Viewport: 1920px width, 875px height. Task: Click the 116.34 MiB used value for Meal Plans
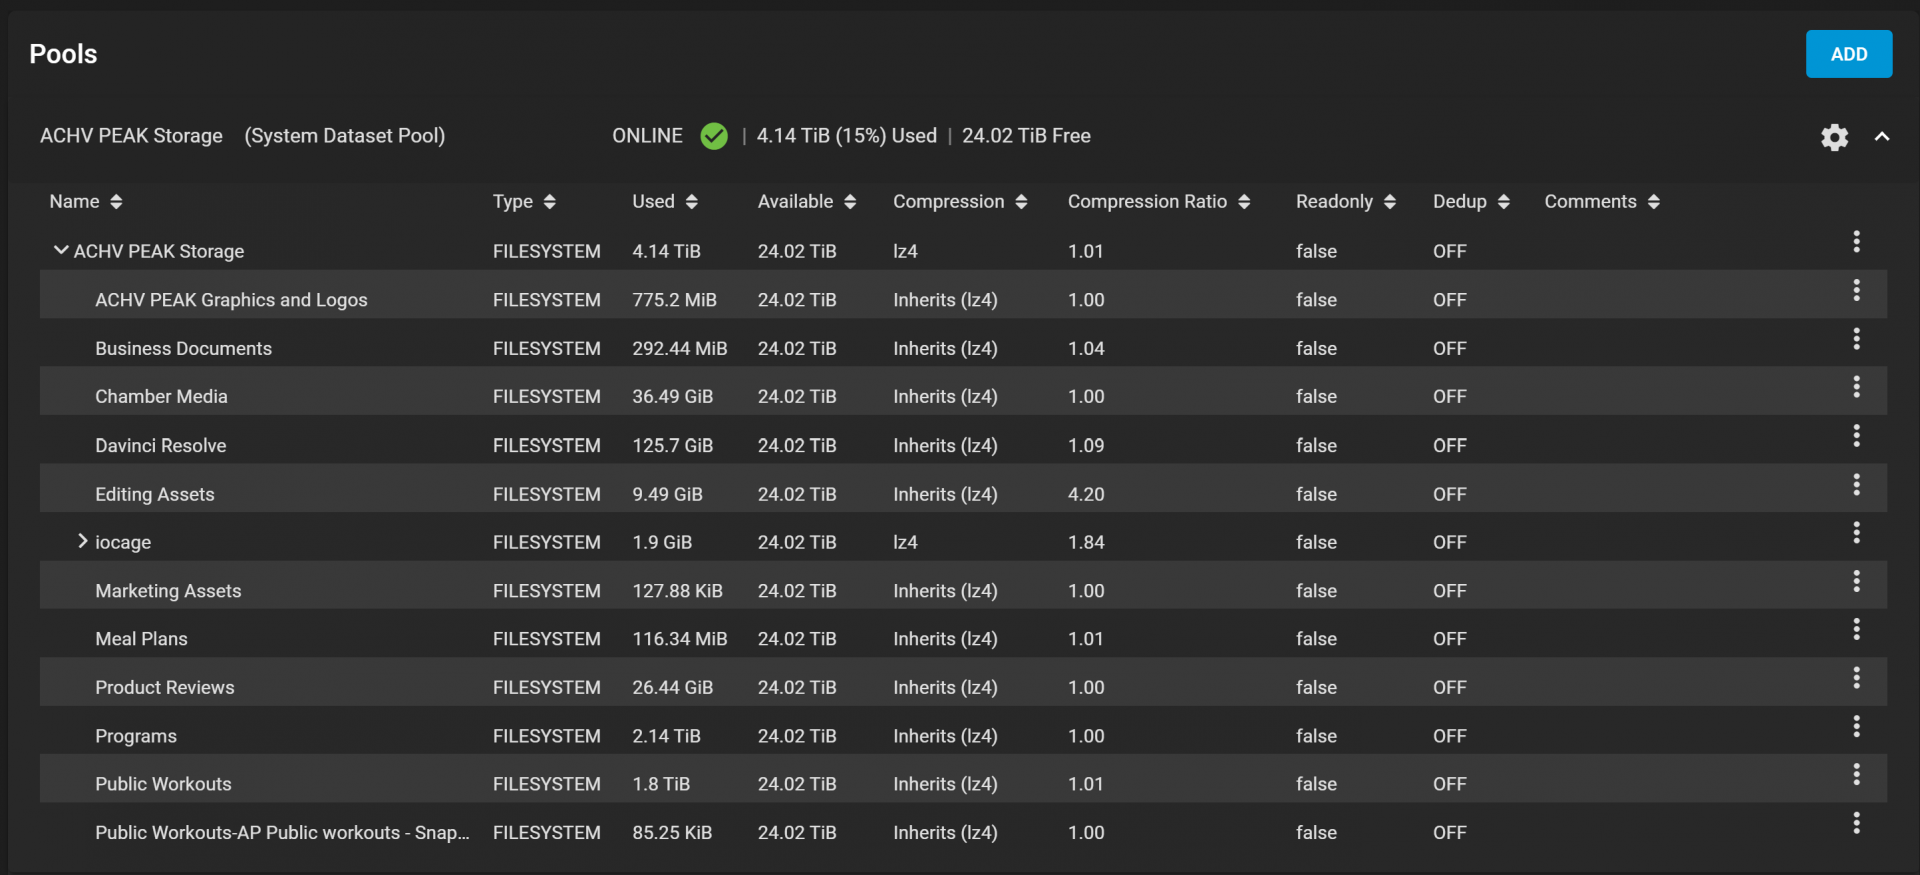pos(679,639)
